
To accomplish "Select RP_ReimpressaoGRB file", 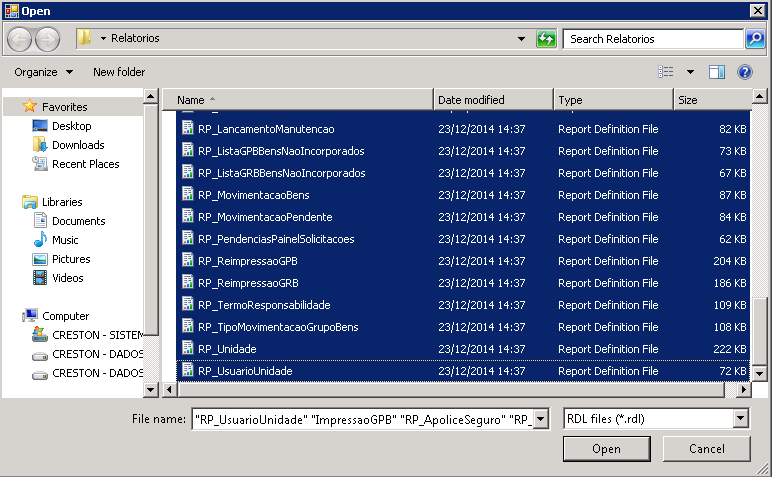I will coord(248,283).
